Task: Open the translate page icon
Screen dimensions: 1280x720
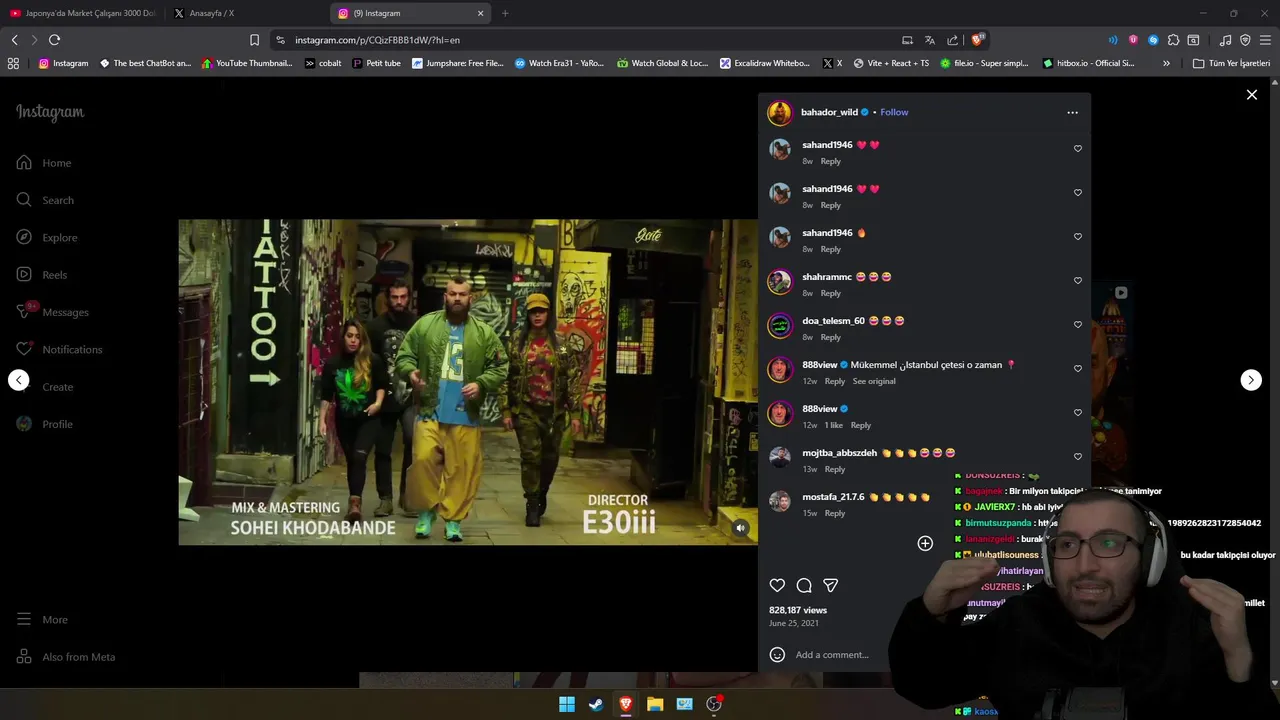Action: pyautogui.click(x=929, y=40)
